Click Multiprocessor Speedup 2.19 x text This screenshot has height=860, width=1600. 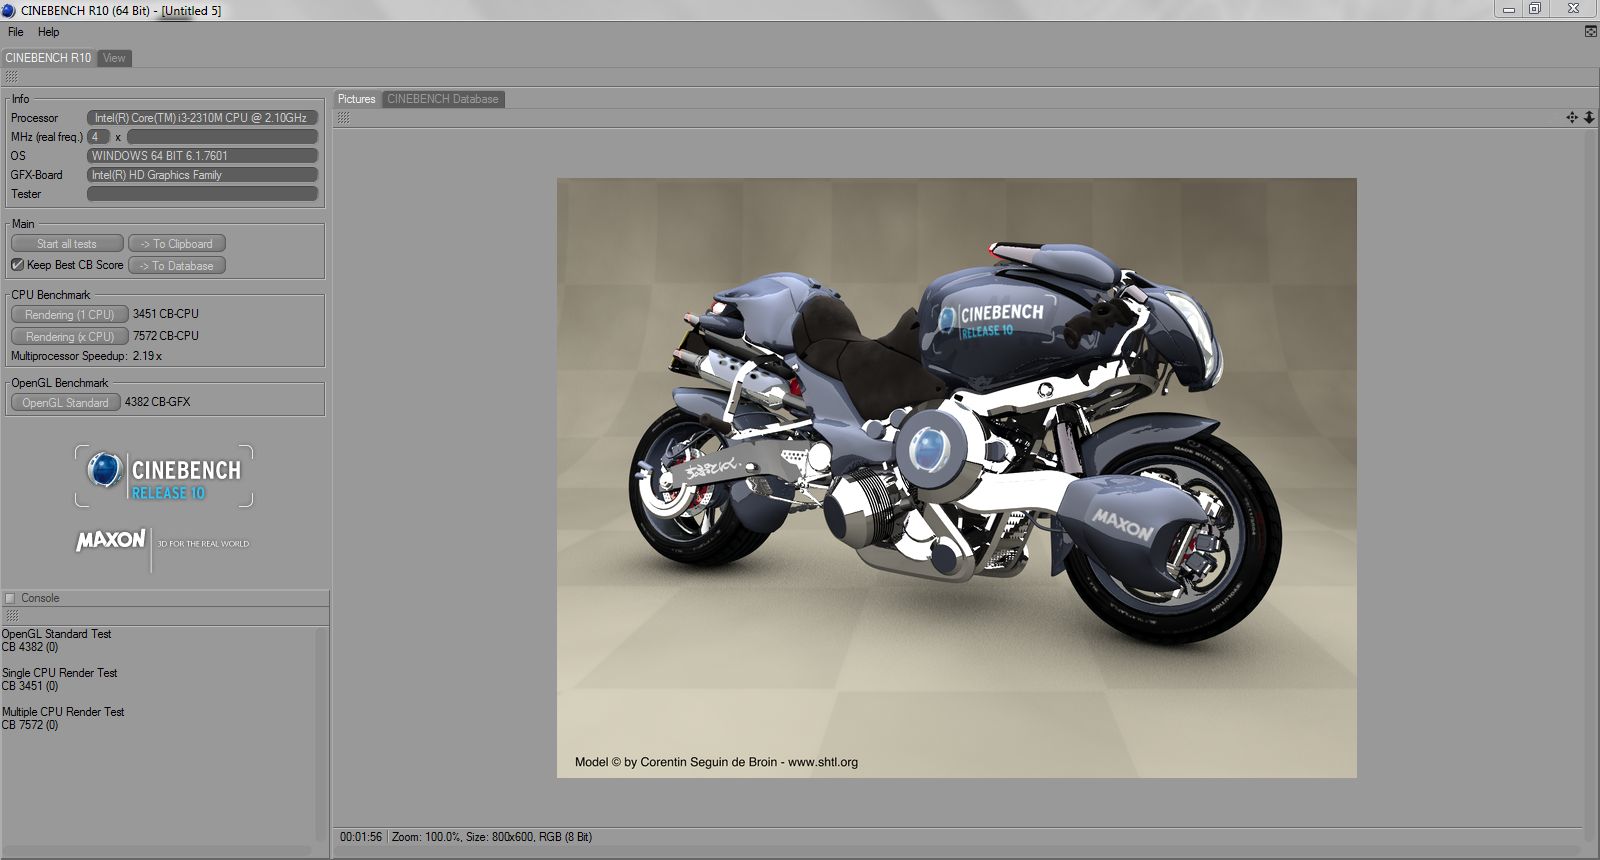coord(86,356)
